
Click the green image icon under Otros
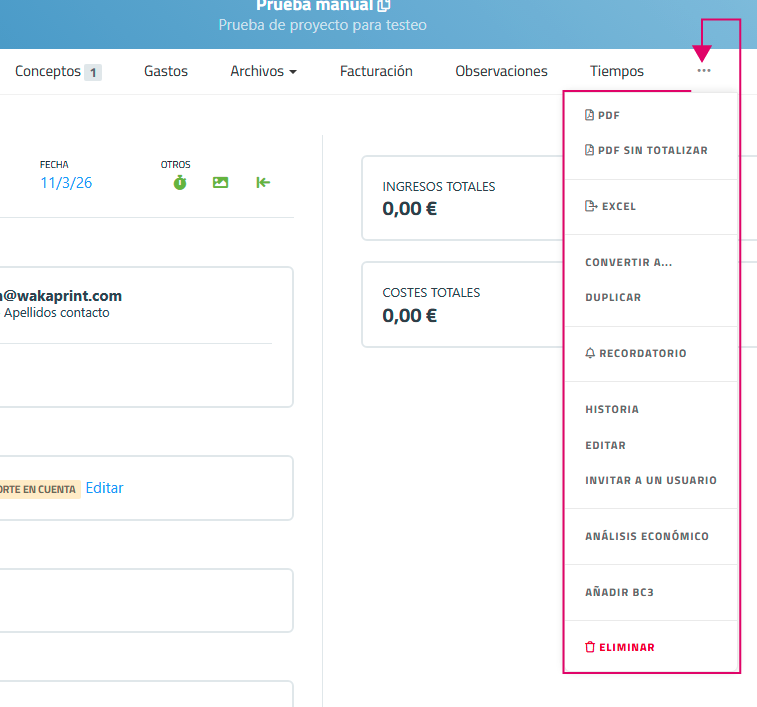point(220,182)
